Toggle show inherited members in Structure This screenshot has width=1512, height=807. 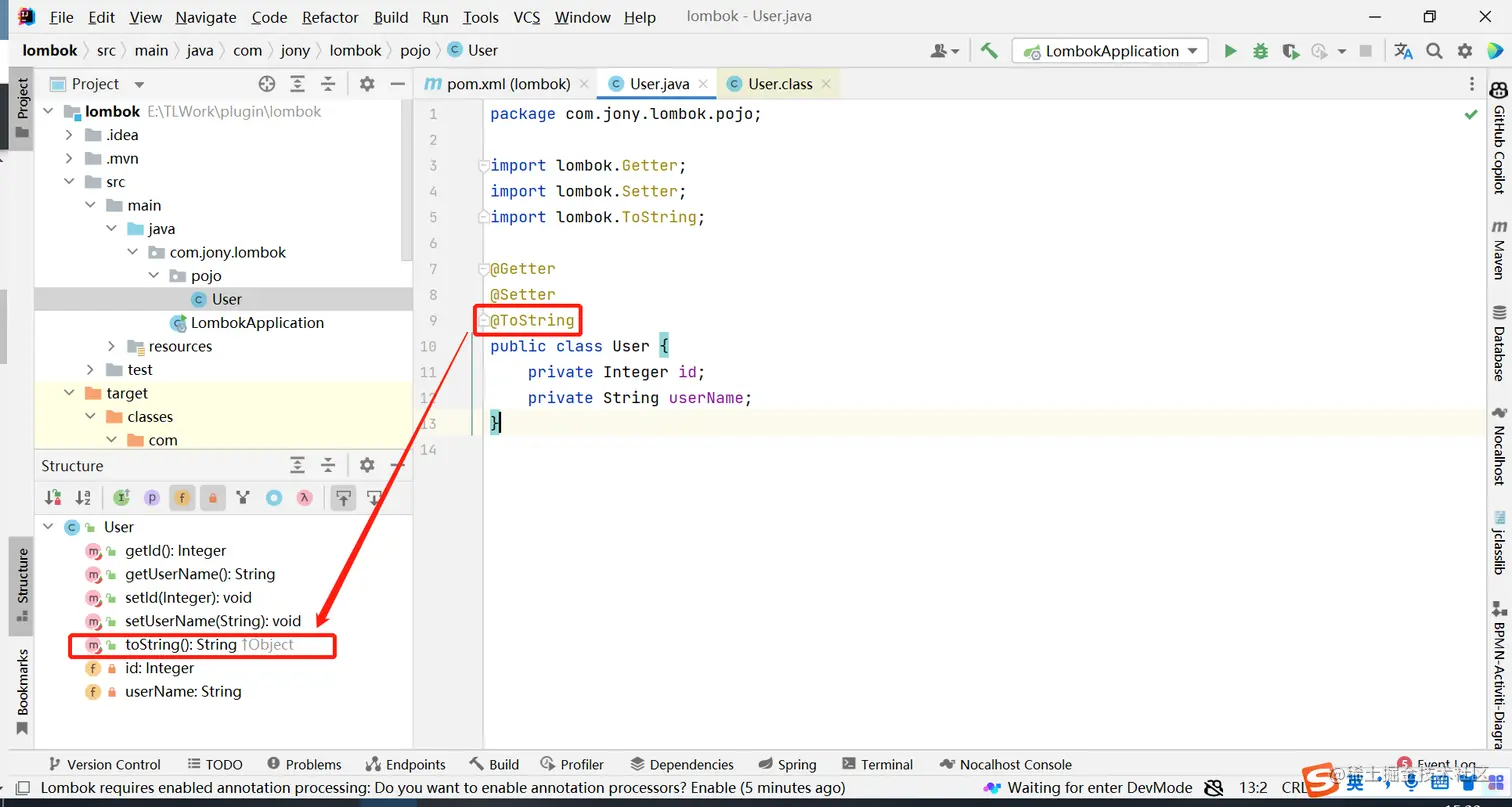122,497
